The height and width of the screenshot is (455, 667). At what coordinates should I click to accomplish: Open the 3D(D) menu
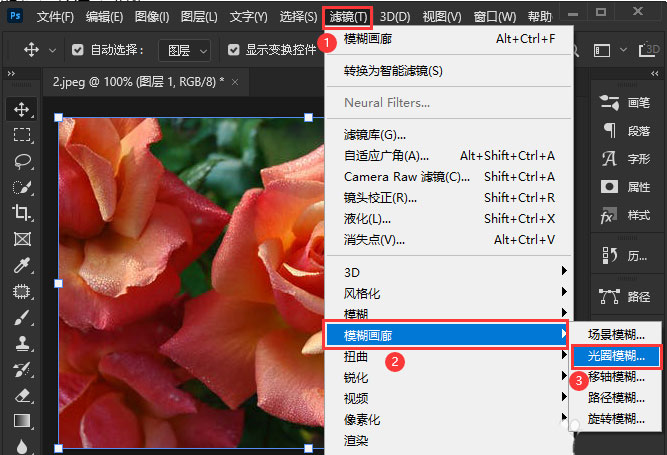click(x=395, y=17)
